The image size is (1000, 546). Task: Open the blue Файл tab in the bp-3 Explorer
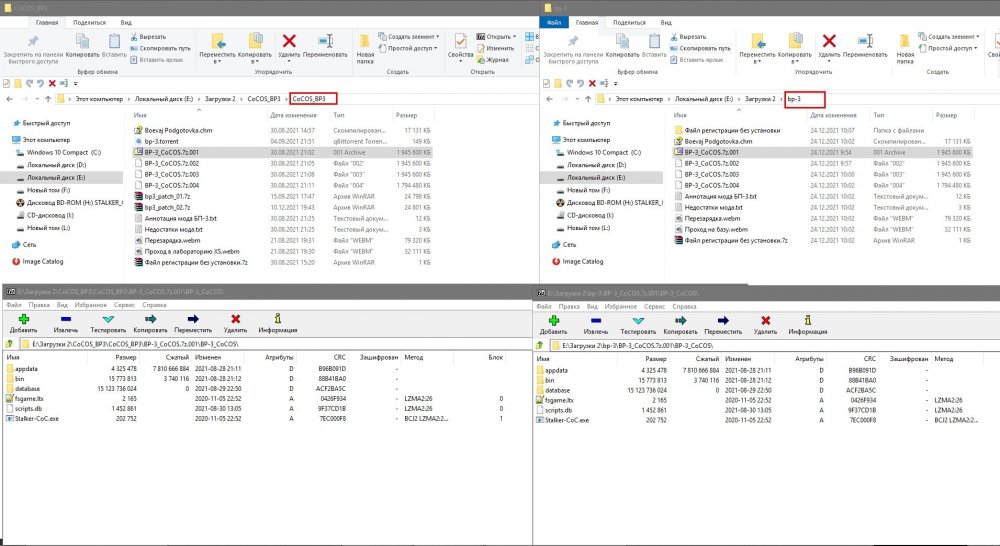click(556, 22)
